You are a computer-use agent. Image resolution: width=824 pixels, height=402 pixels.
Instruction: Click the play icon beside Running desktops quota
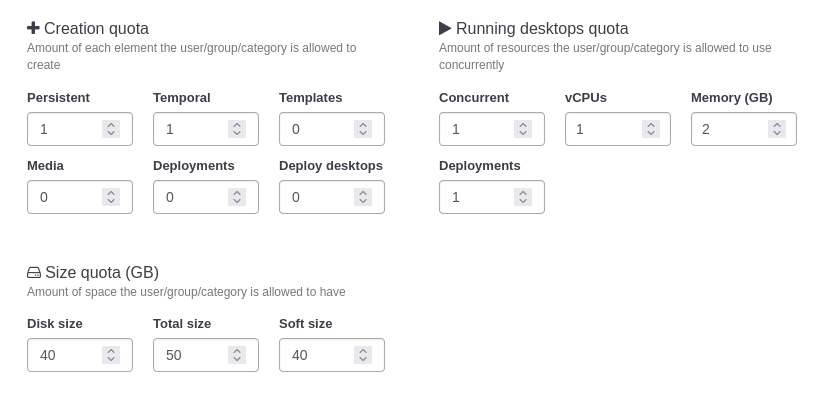[x=445, y=28]
